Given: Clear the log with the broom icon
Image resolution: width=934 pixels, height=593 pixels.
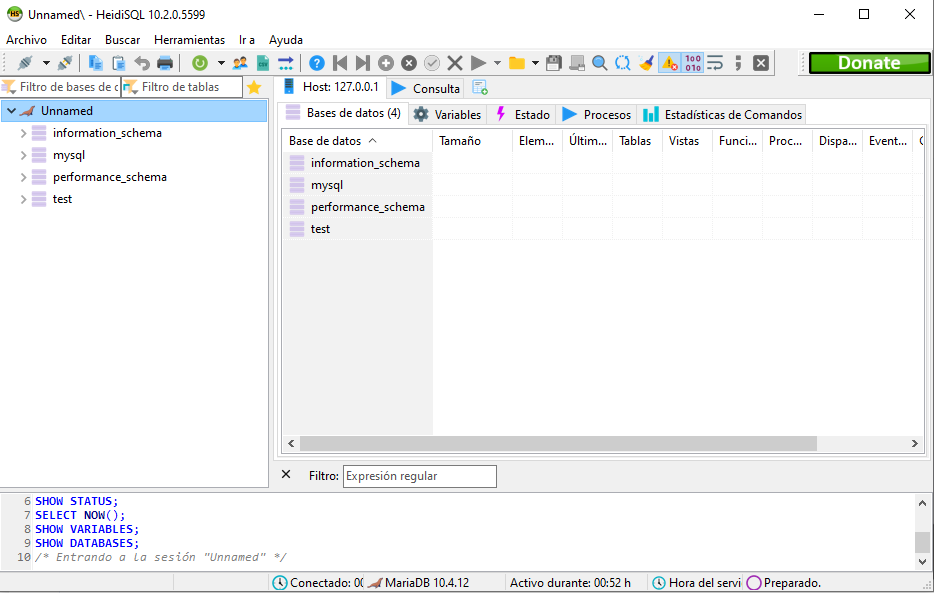Looking at the screenshot, I should [644, 63].
